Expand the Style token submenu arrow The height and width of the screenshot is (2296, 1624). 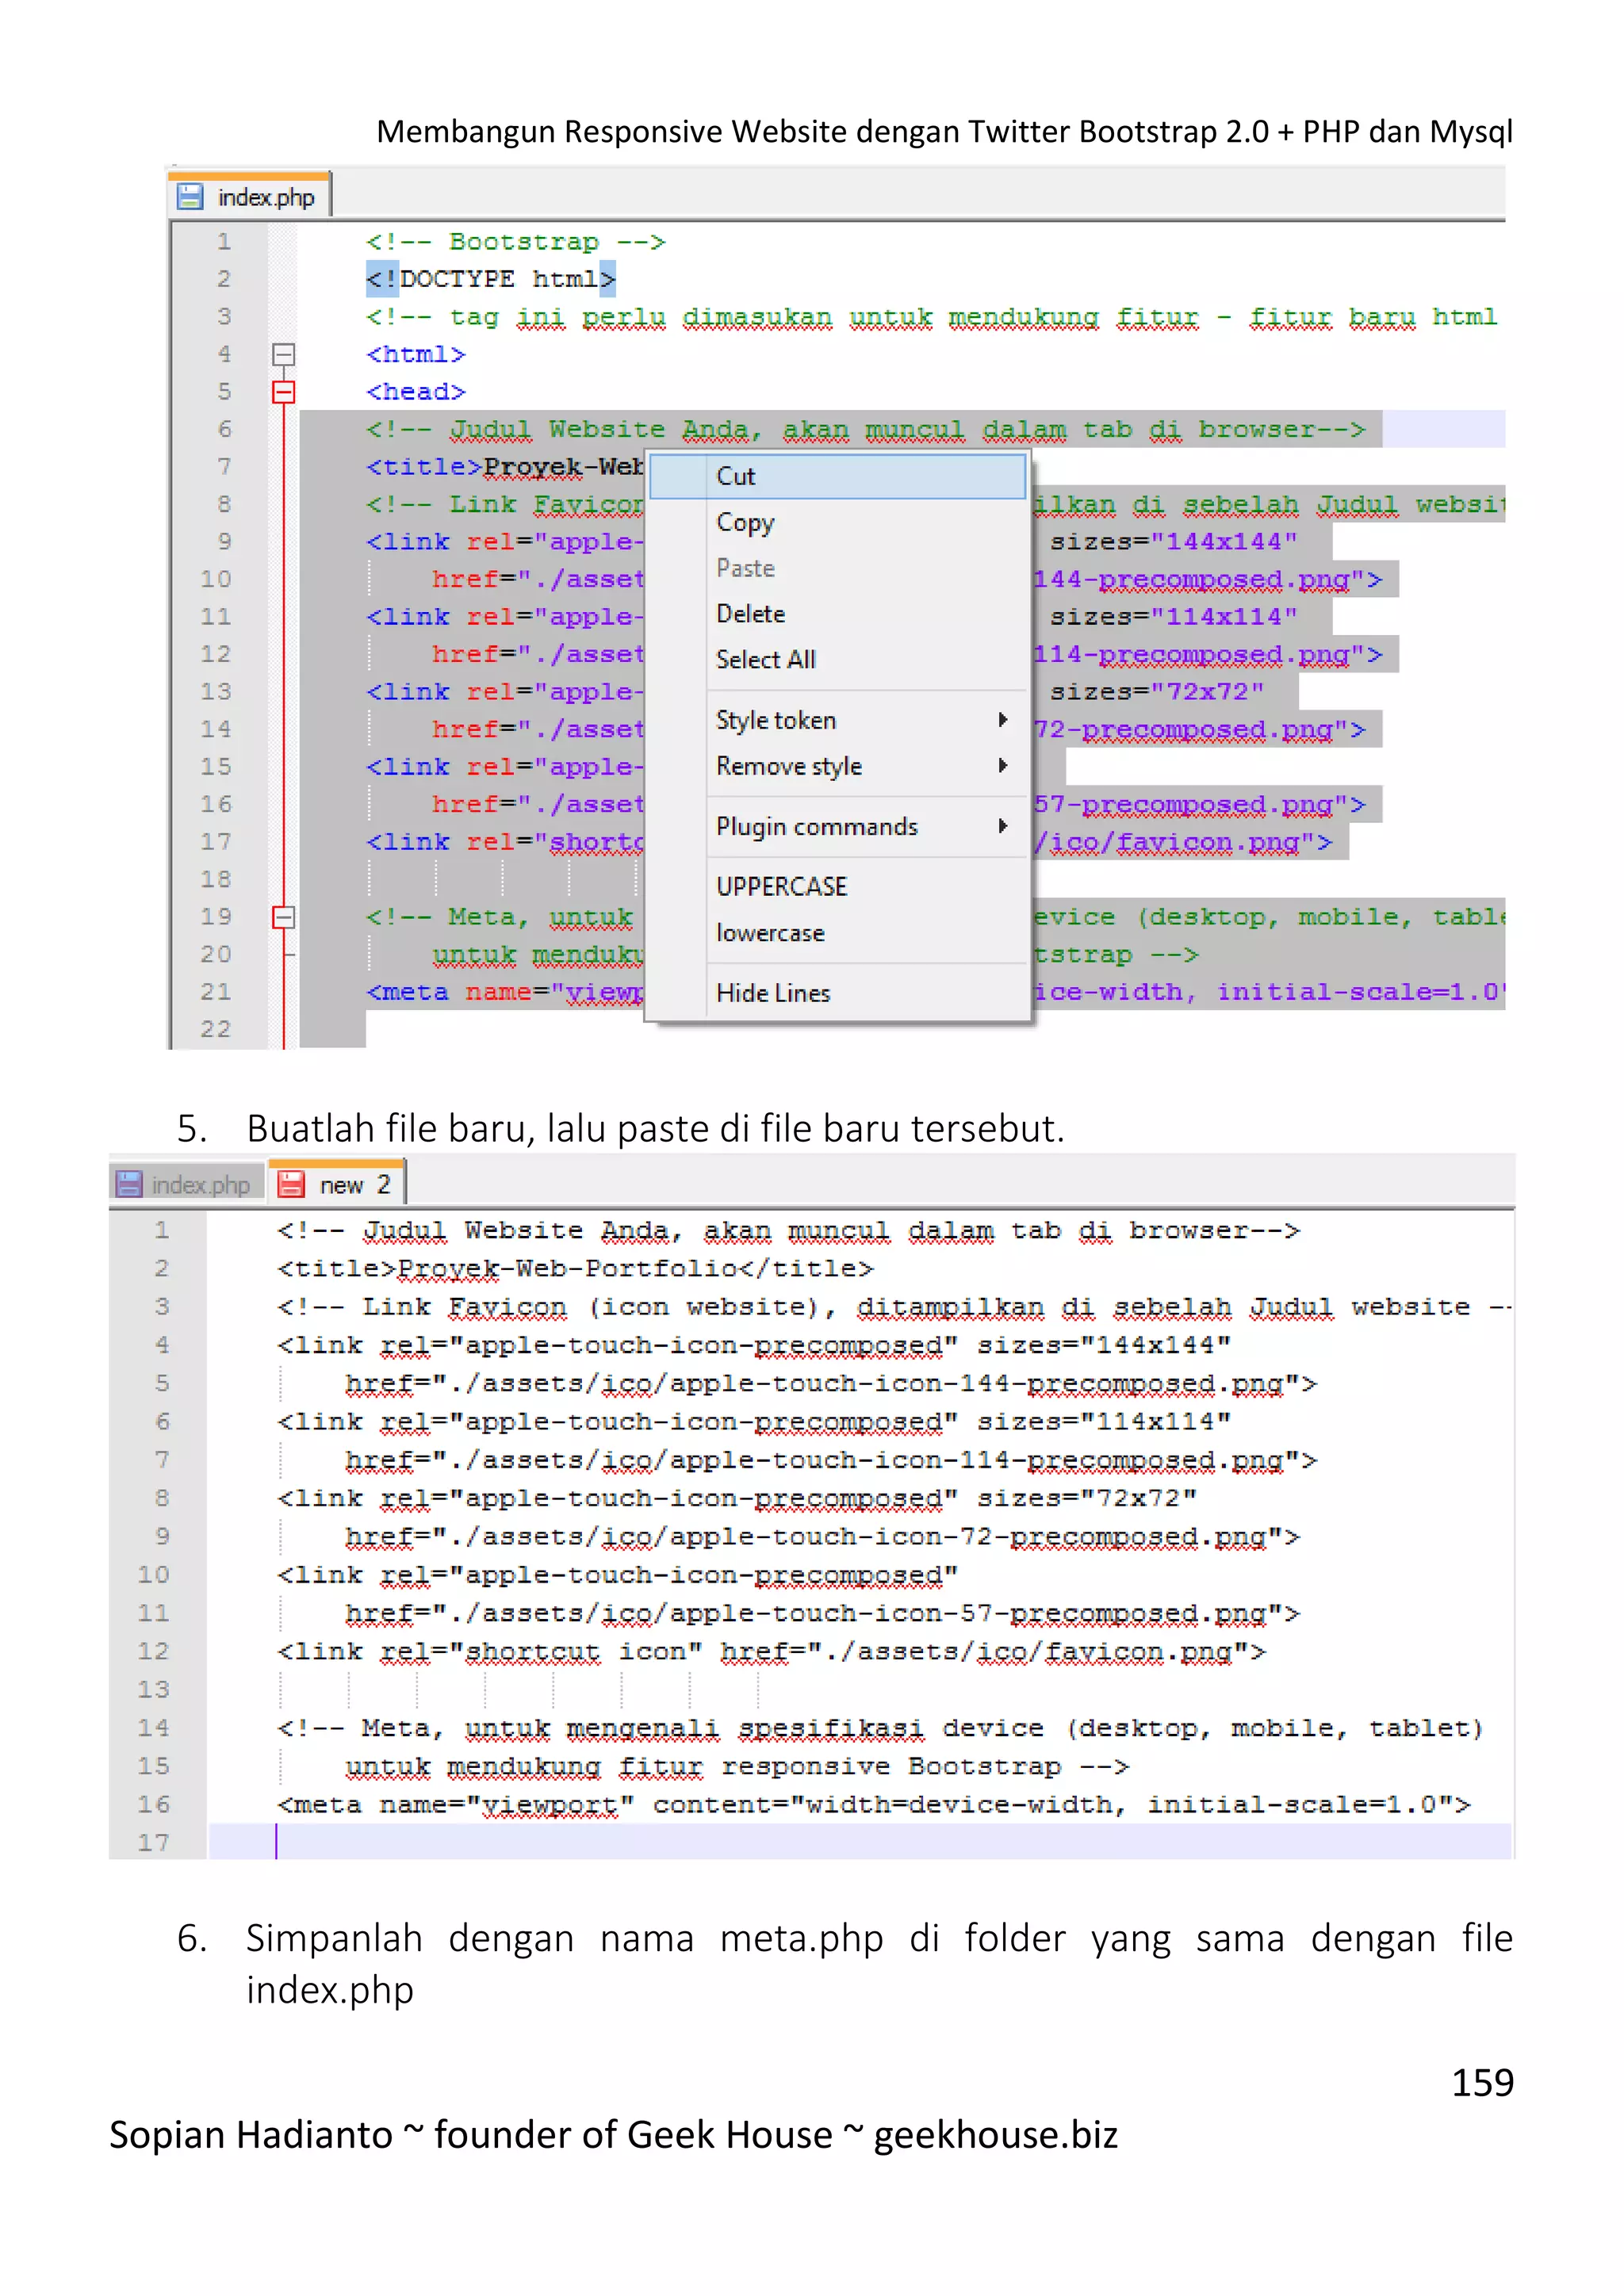(1002, 720)
